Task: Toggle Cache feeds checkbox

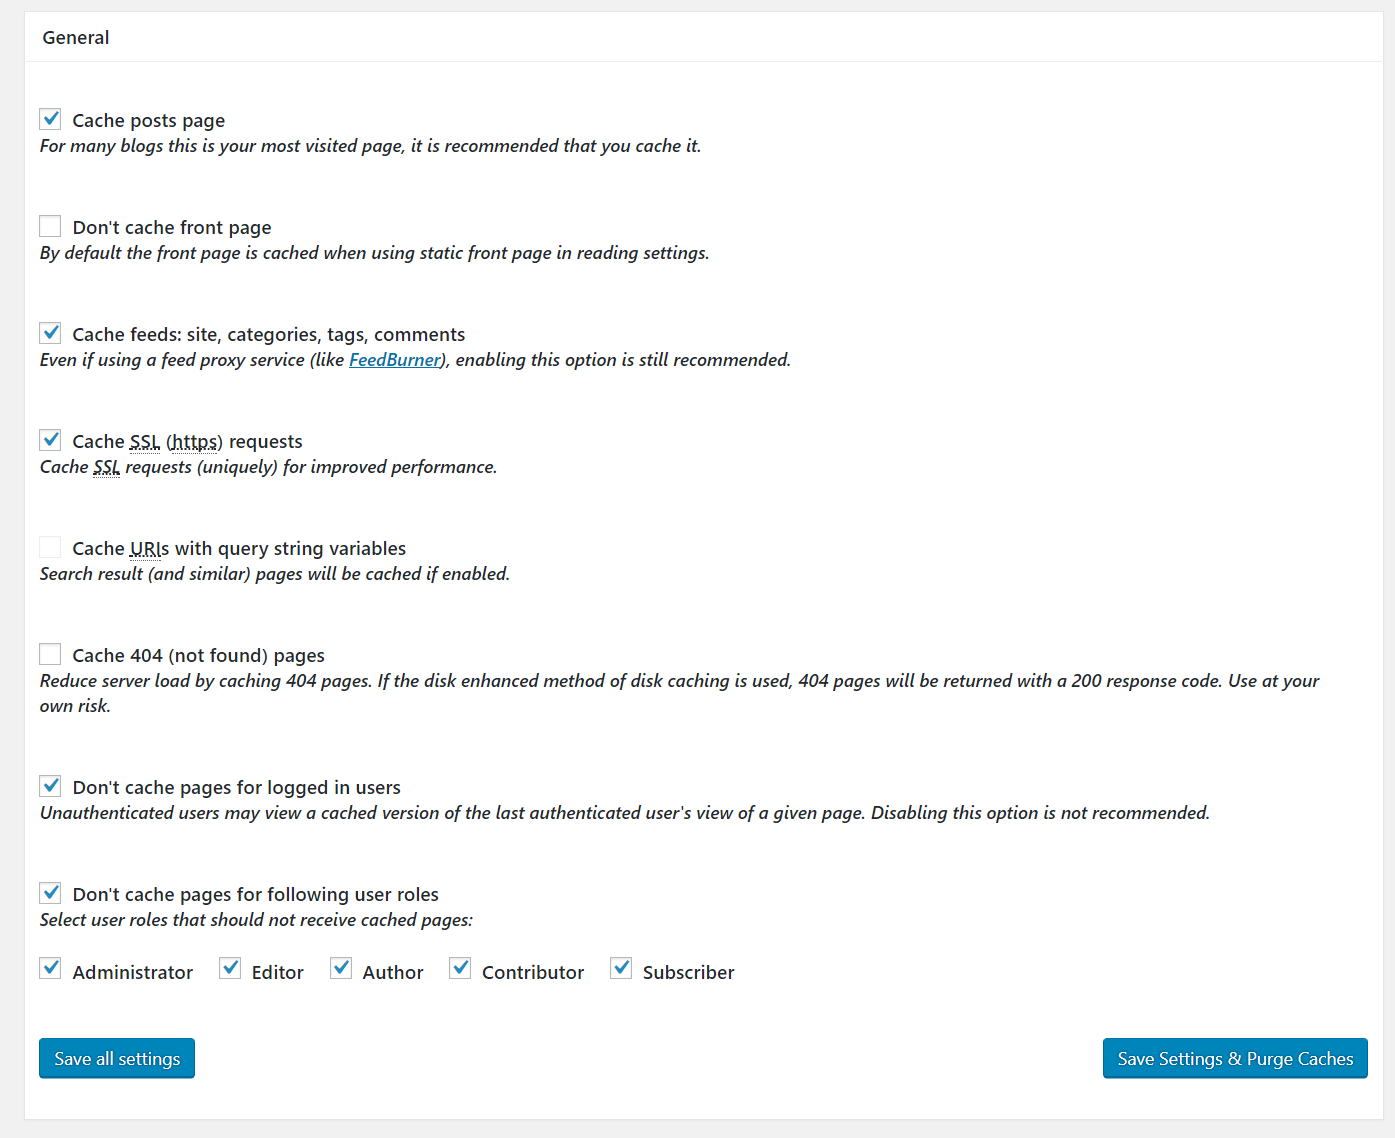Action: point(50,333)
